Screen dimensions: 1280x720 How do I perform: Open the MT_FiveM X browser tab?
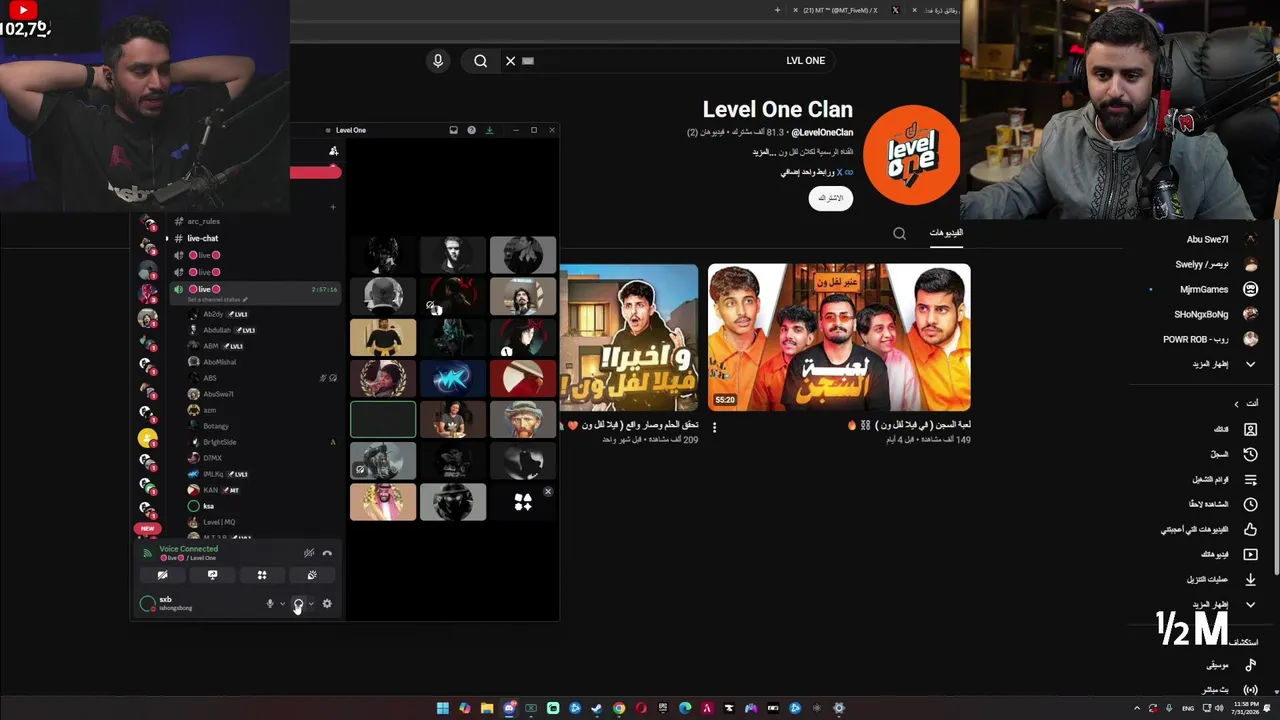(840, 10)
